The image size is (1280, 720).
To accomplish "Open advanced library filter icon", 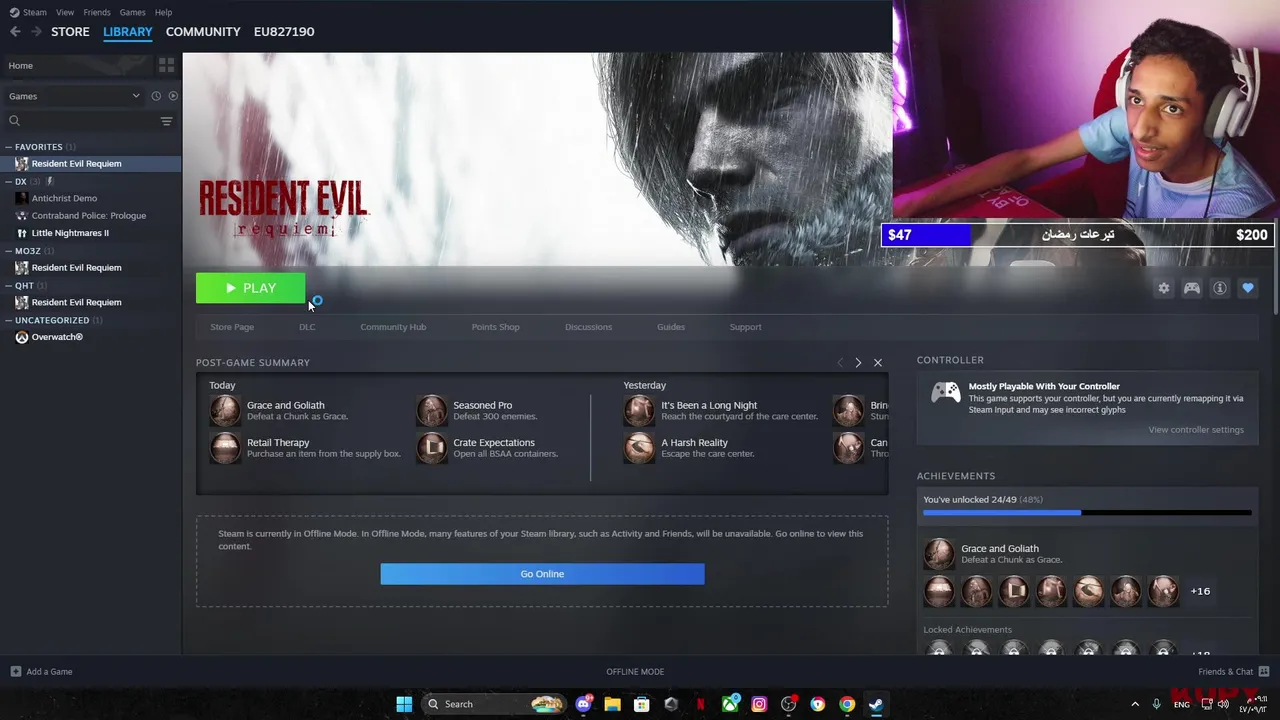I will (x=166, y=121).
